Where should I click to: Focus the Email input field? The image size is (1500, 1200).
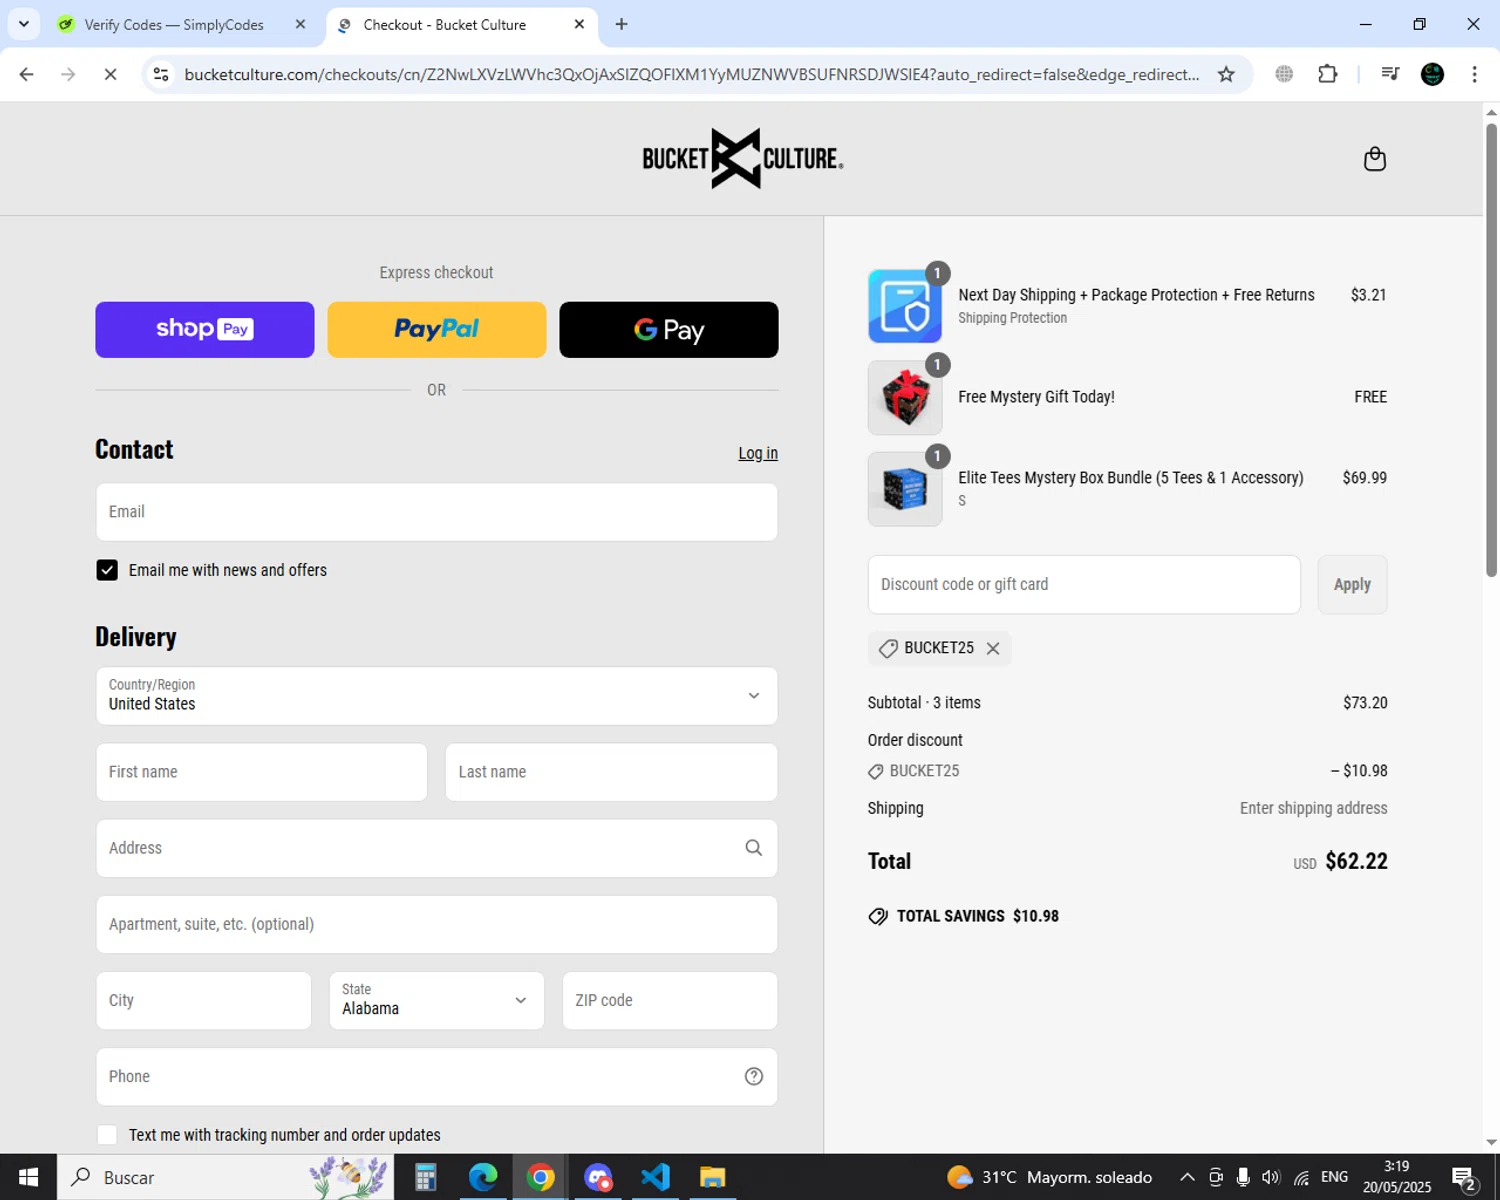pos(437,512)
